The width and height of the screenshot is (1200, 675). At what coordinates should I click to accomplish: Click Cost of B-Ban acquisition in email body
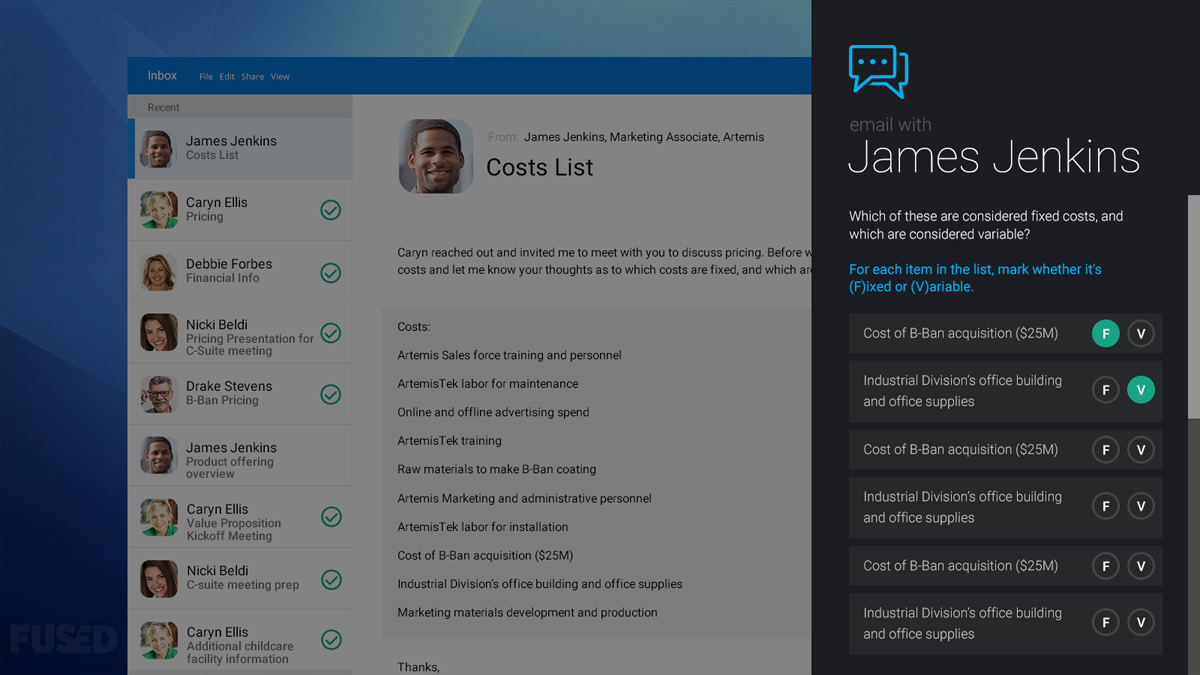(x=485, y=555)
